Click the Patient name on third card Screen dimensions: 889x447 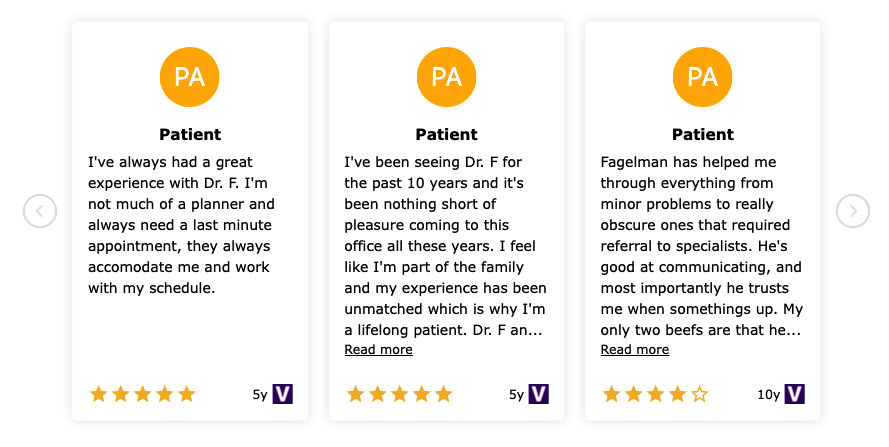[702, 134]
